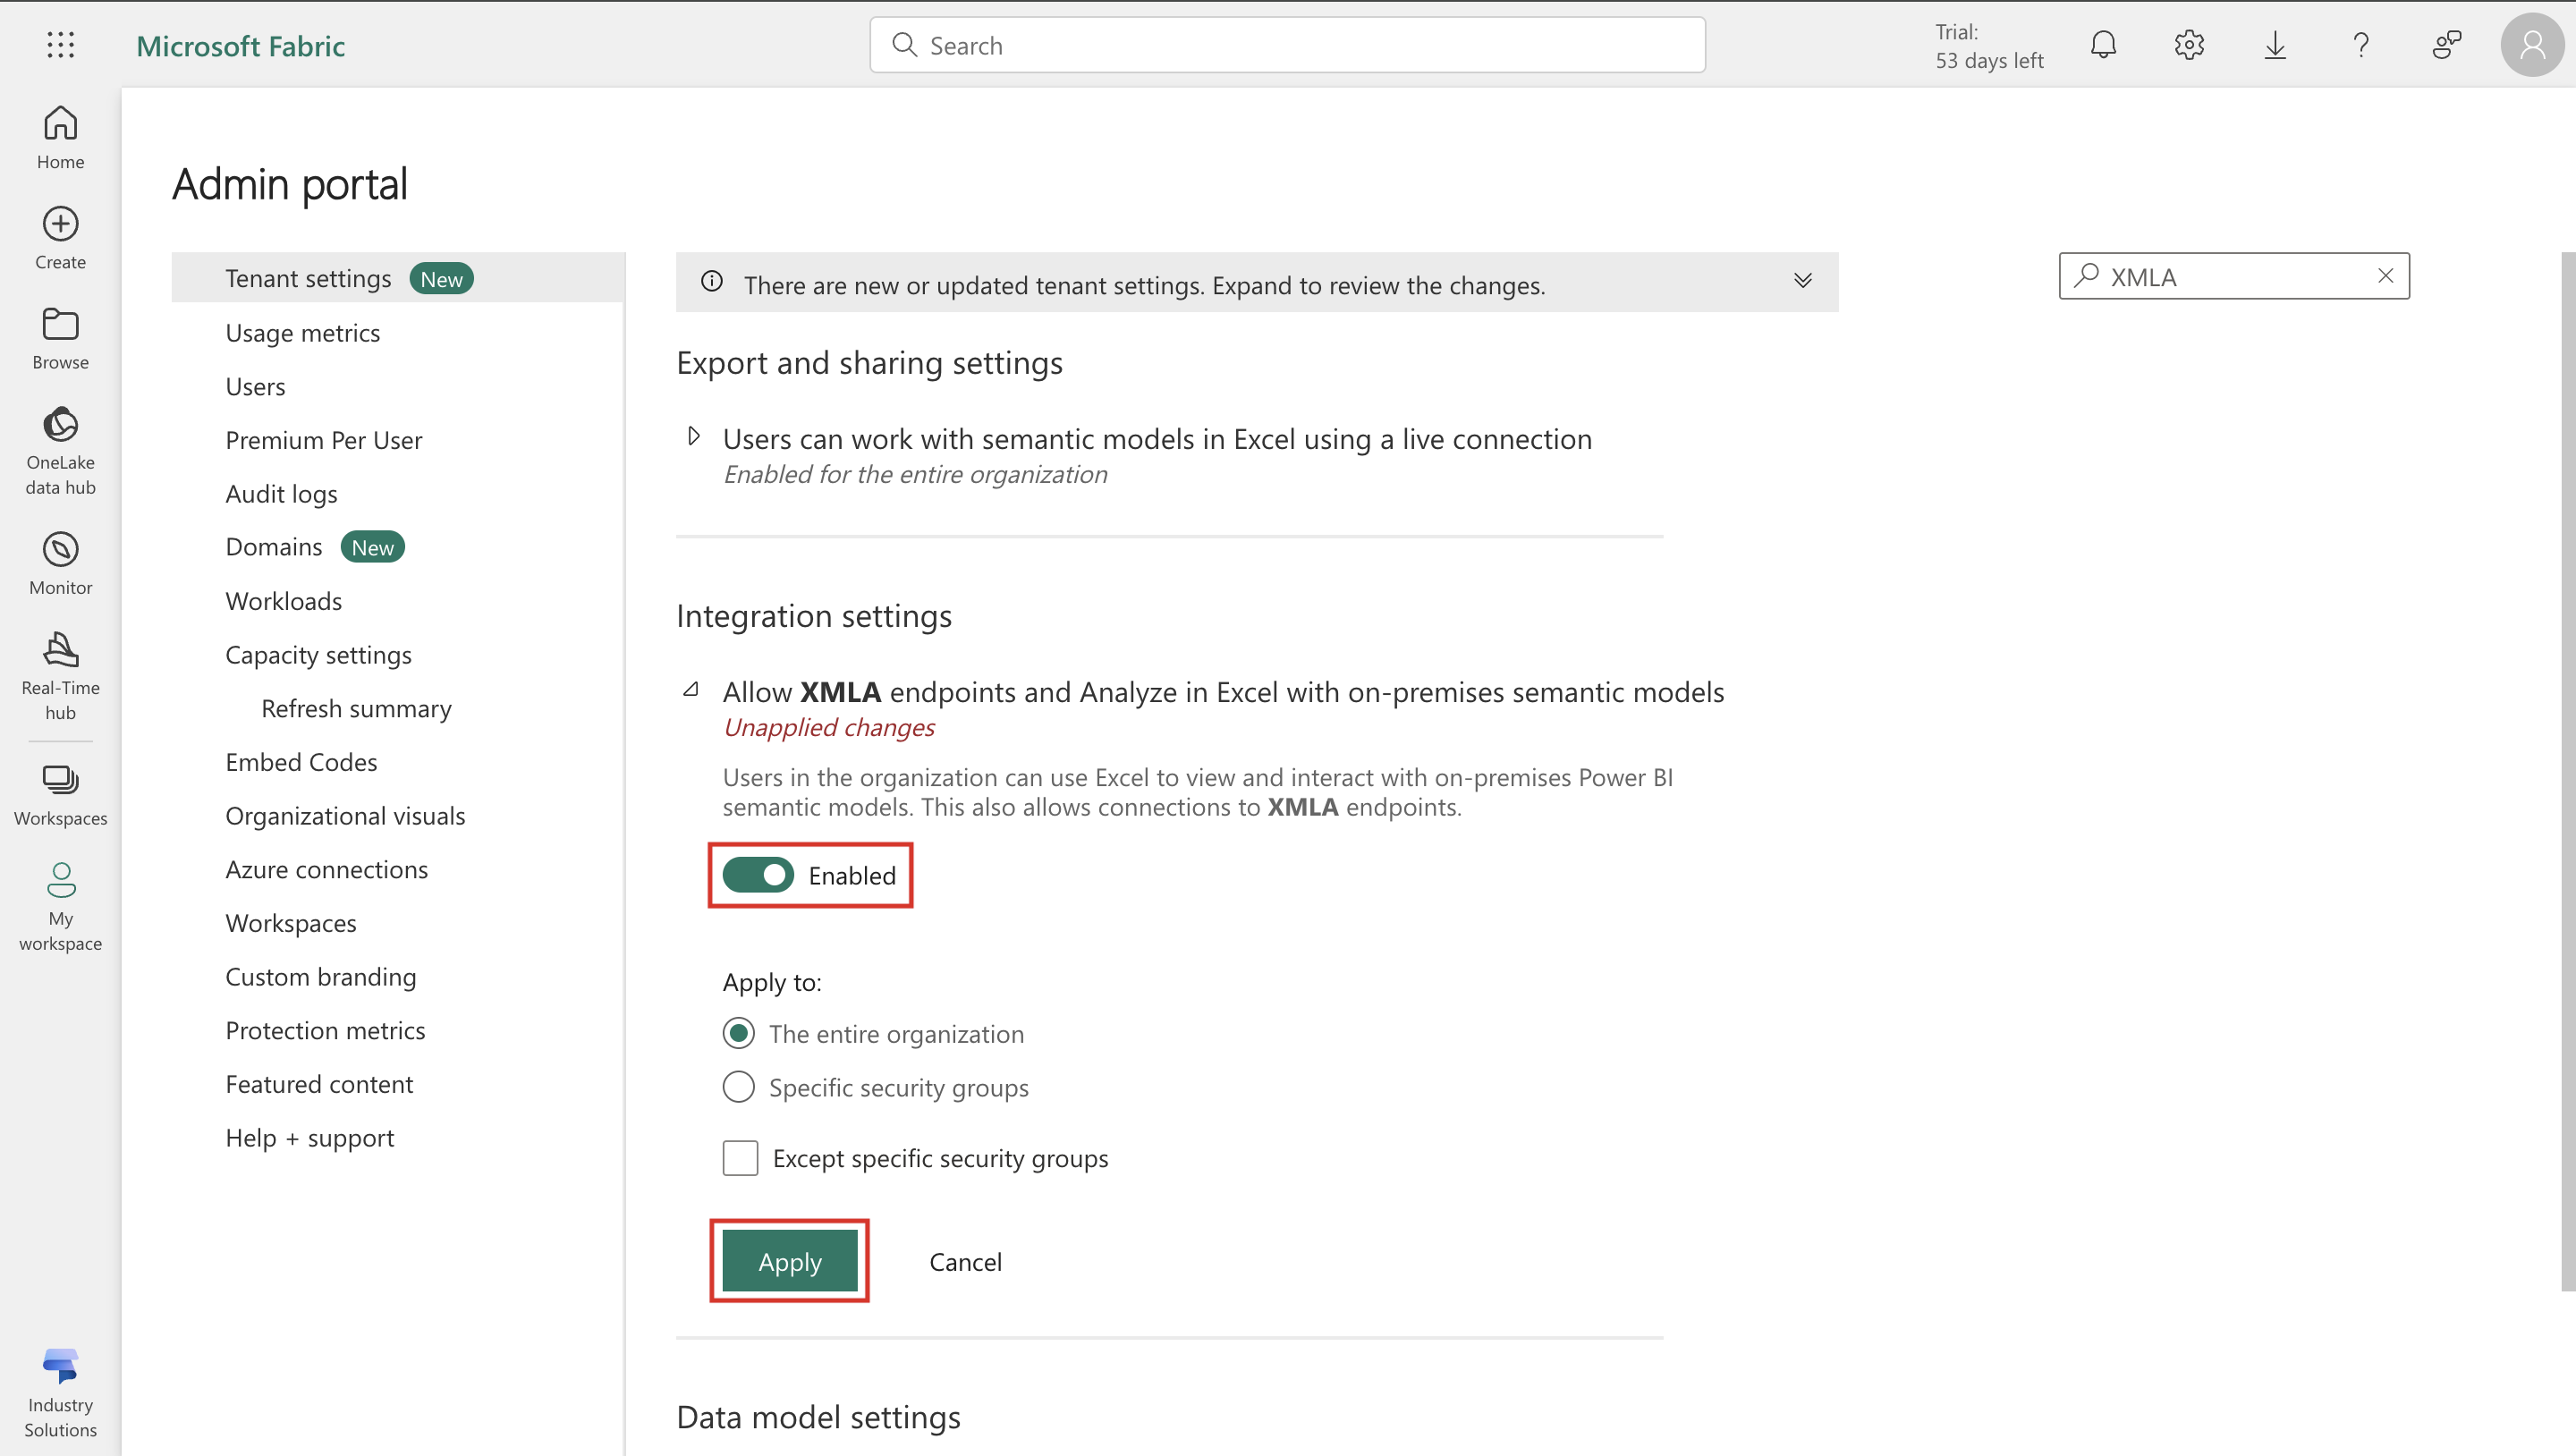Screen dimensions: 2576x1456
Task: Clear the XMLA settings filter
Action: [x=2385, y=276]
